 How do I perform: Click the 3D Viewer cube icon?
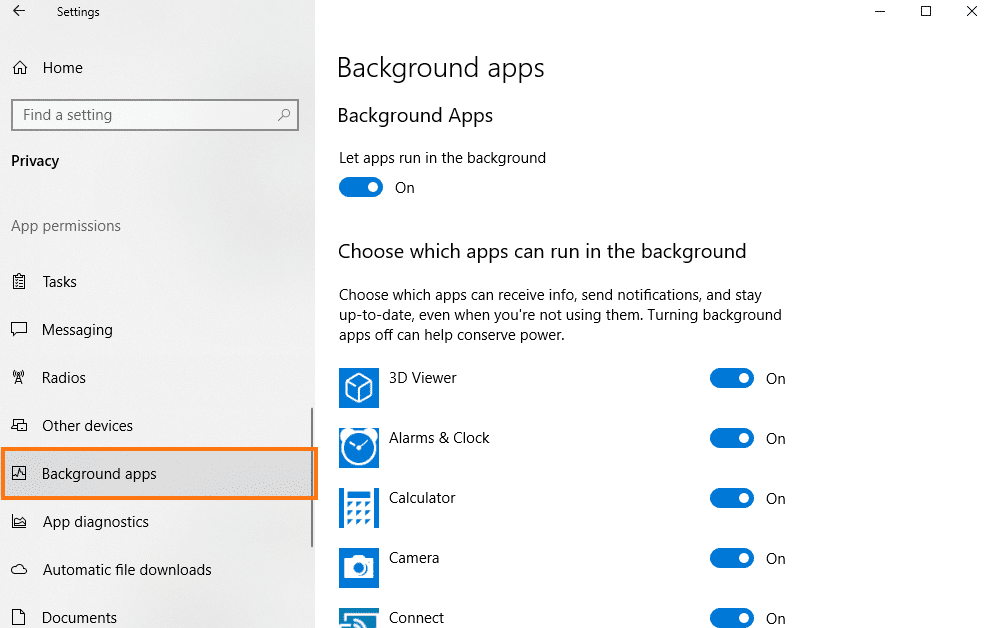[359, 388]
